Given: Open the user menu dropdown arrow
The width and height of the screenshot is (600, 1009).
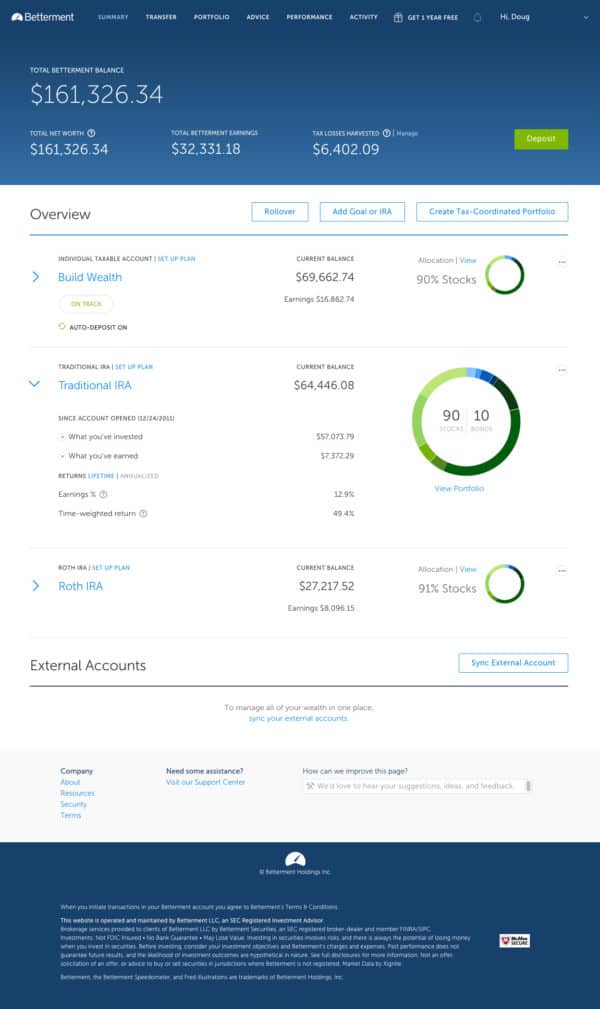Looking at the screenshot, I should tap(585, 17).
